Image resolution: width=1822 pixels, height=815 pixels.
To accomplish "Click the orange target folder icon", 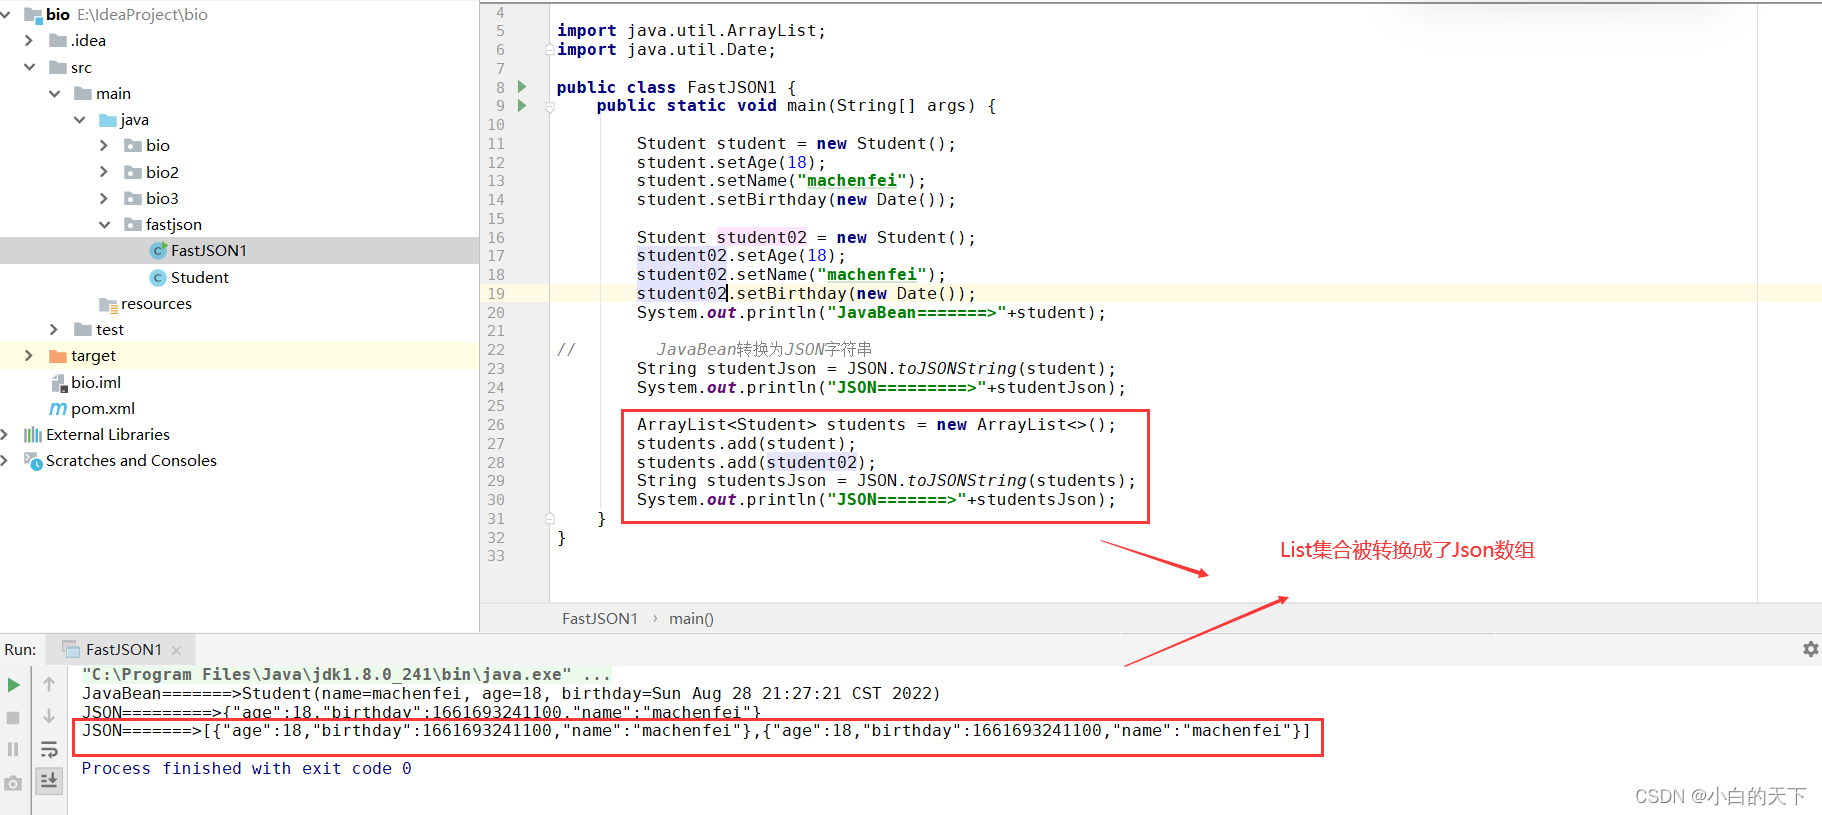I will [58, 355].
